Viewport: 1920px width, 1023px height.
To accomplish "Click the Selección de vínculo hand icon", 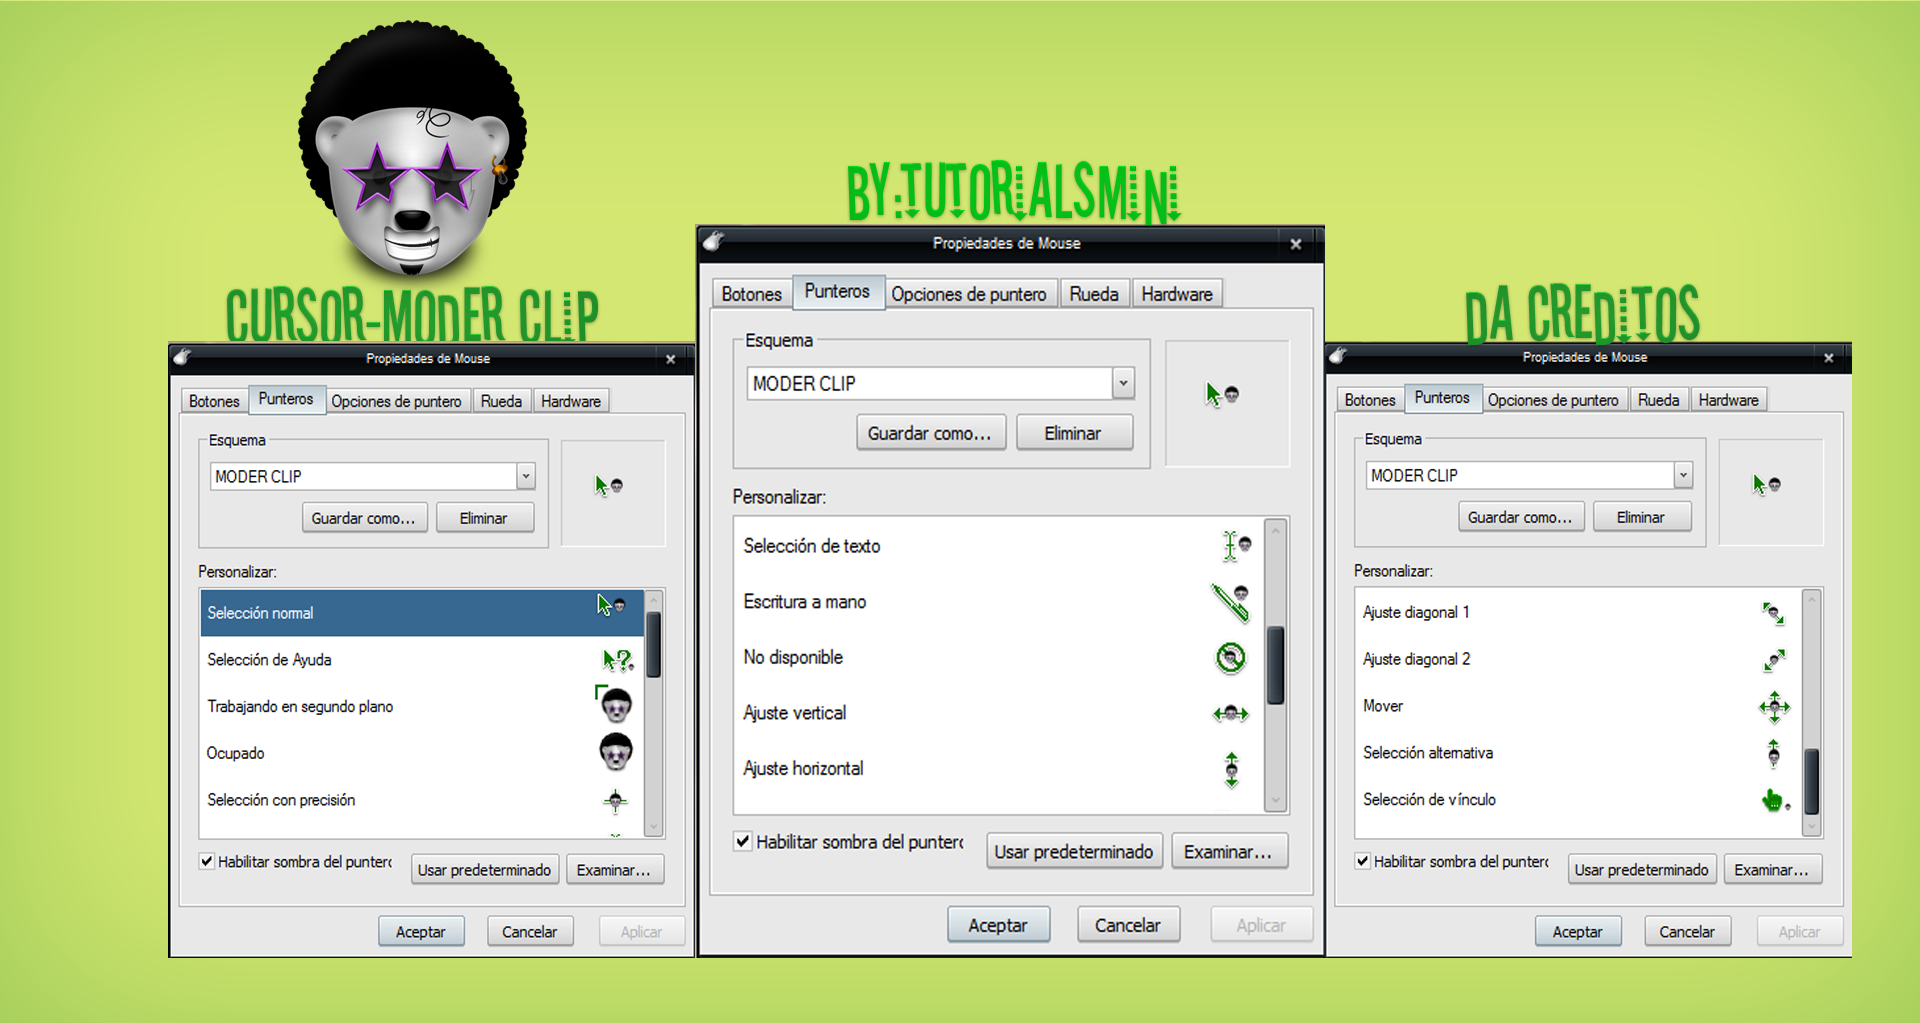I will (x=1775, y=800).
